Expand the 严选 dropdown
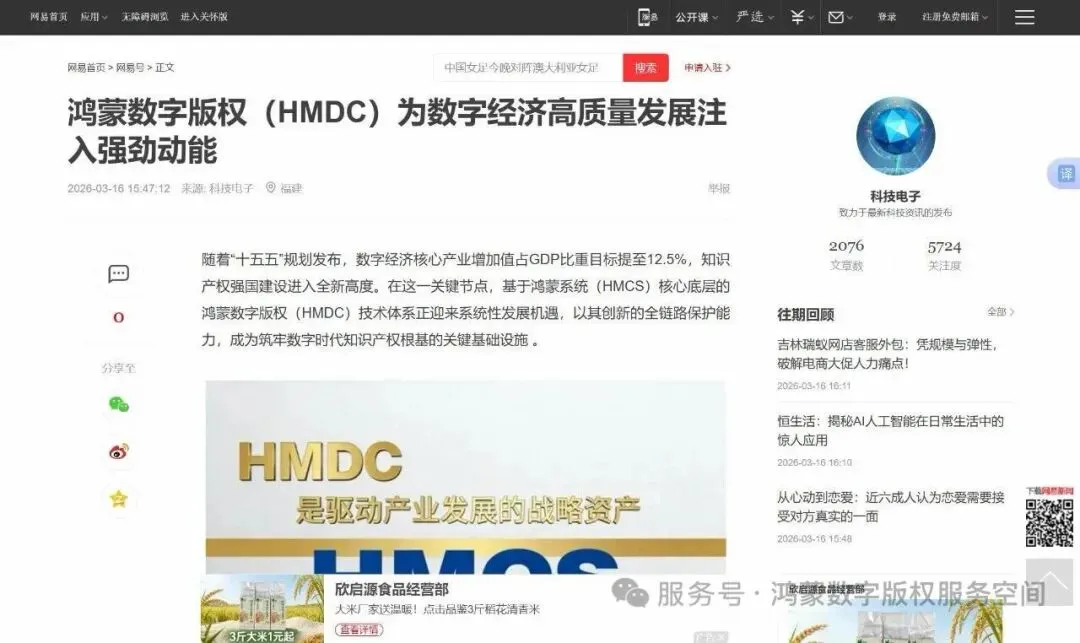Screen dimensions: 1080x643 click(755, 17)
